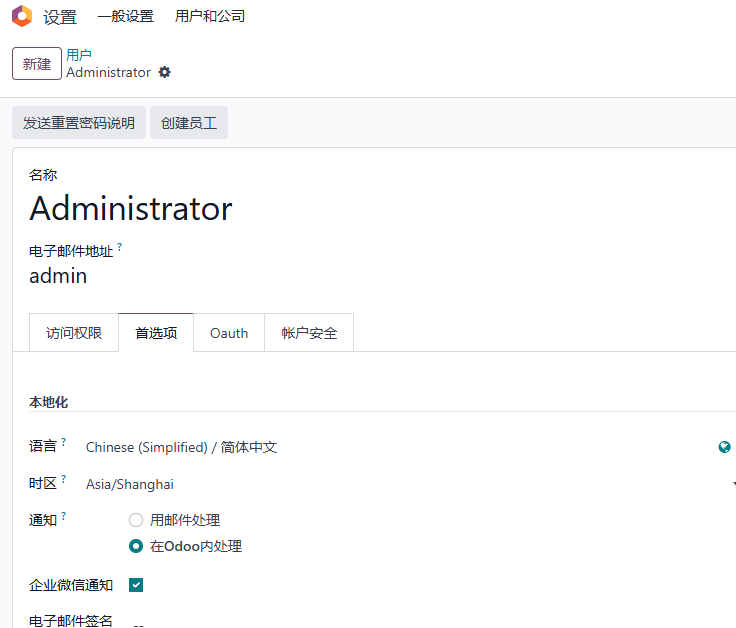Click the 用户 breadcrumb link
The height and width of the screenshot is (628, 736).
pyautogui.click(x=79, y=55)
